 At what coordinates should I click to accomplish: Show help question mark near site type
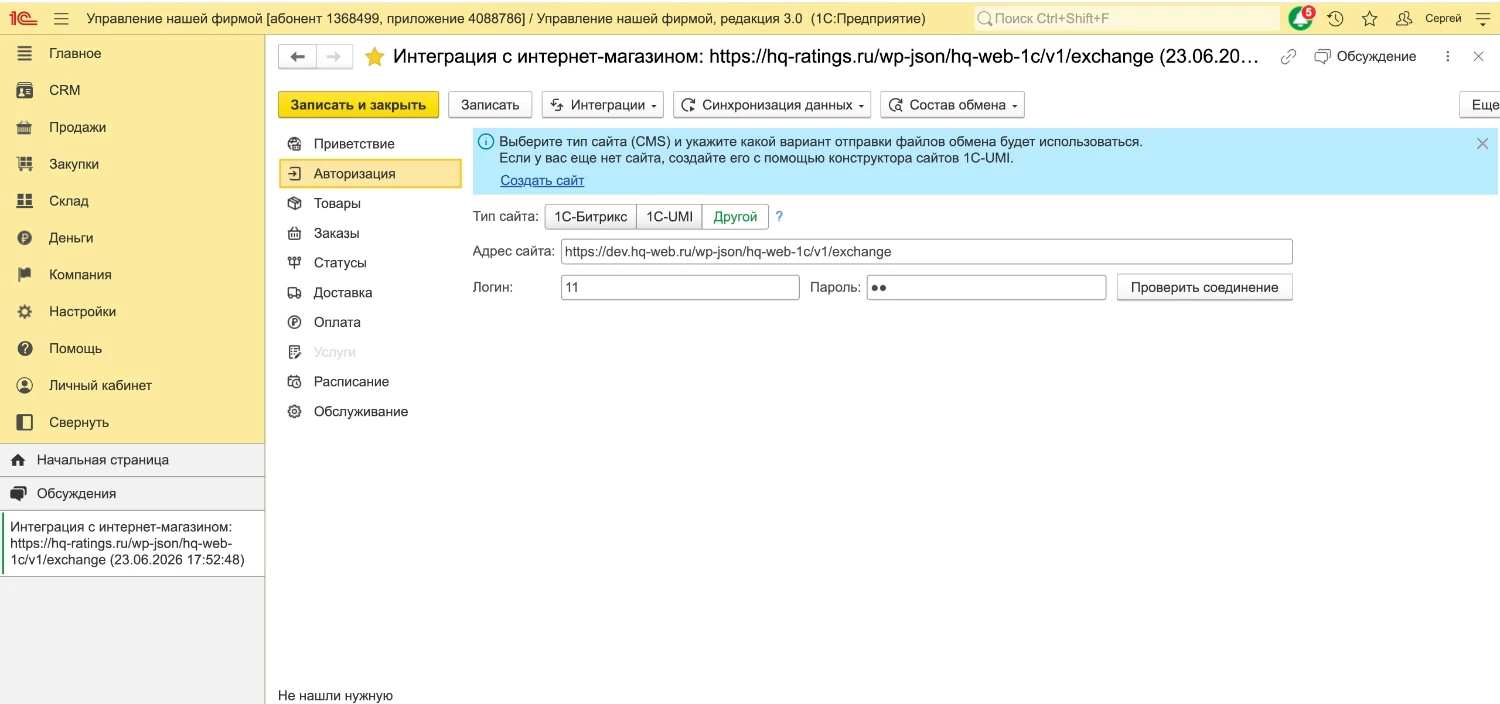(779, 217)
